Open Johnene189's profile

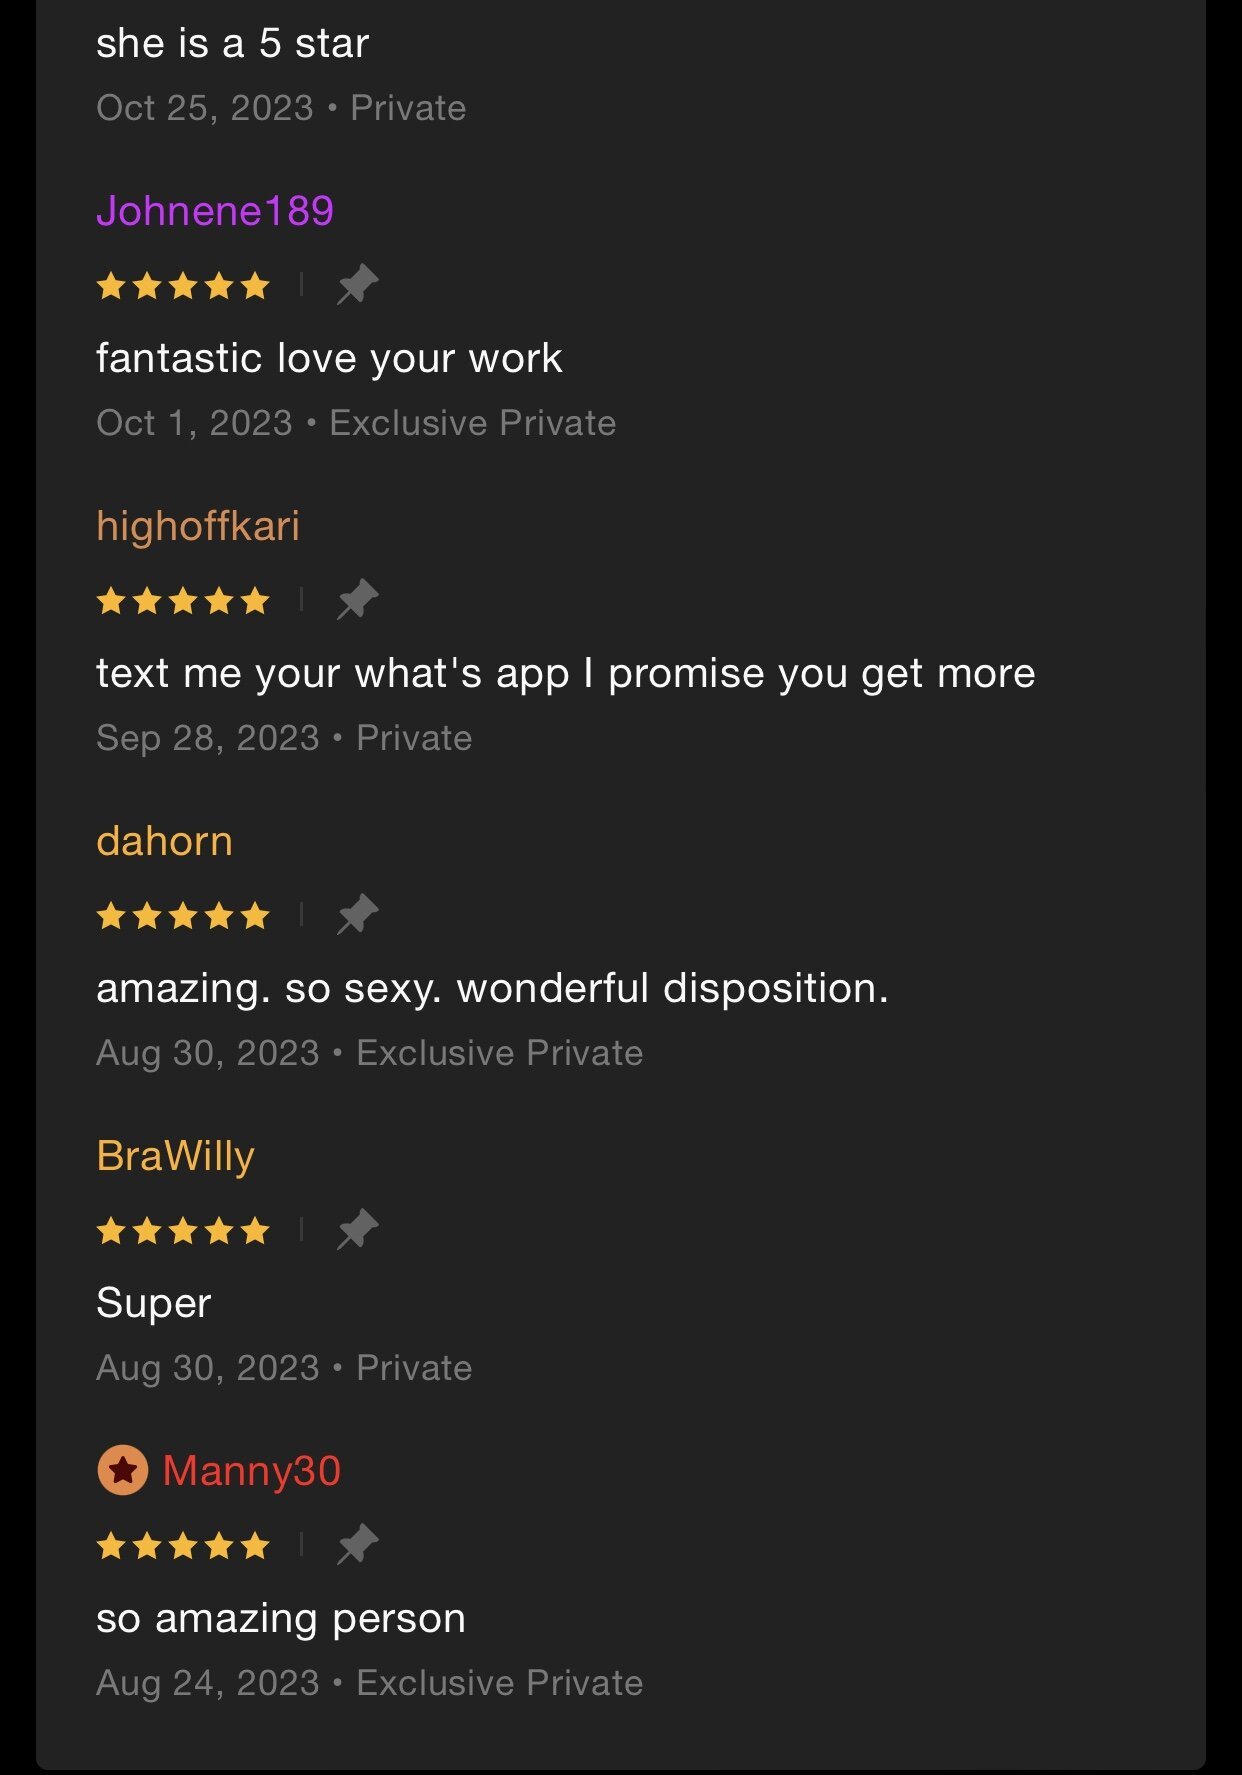215,211
